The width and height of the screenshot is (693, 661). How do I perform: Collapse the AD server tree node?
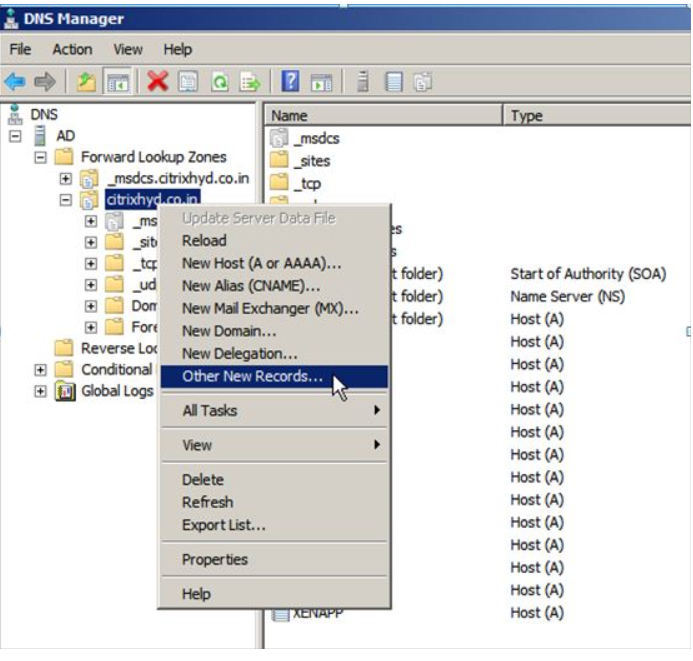[x=16, y=136]
